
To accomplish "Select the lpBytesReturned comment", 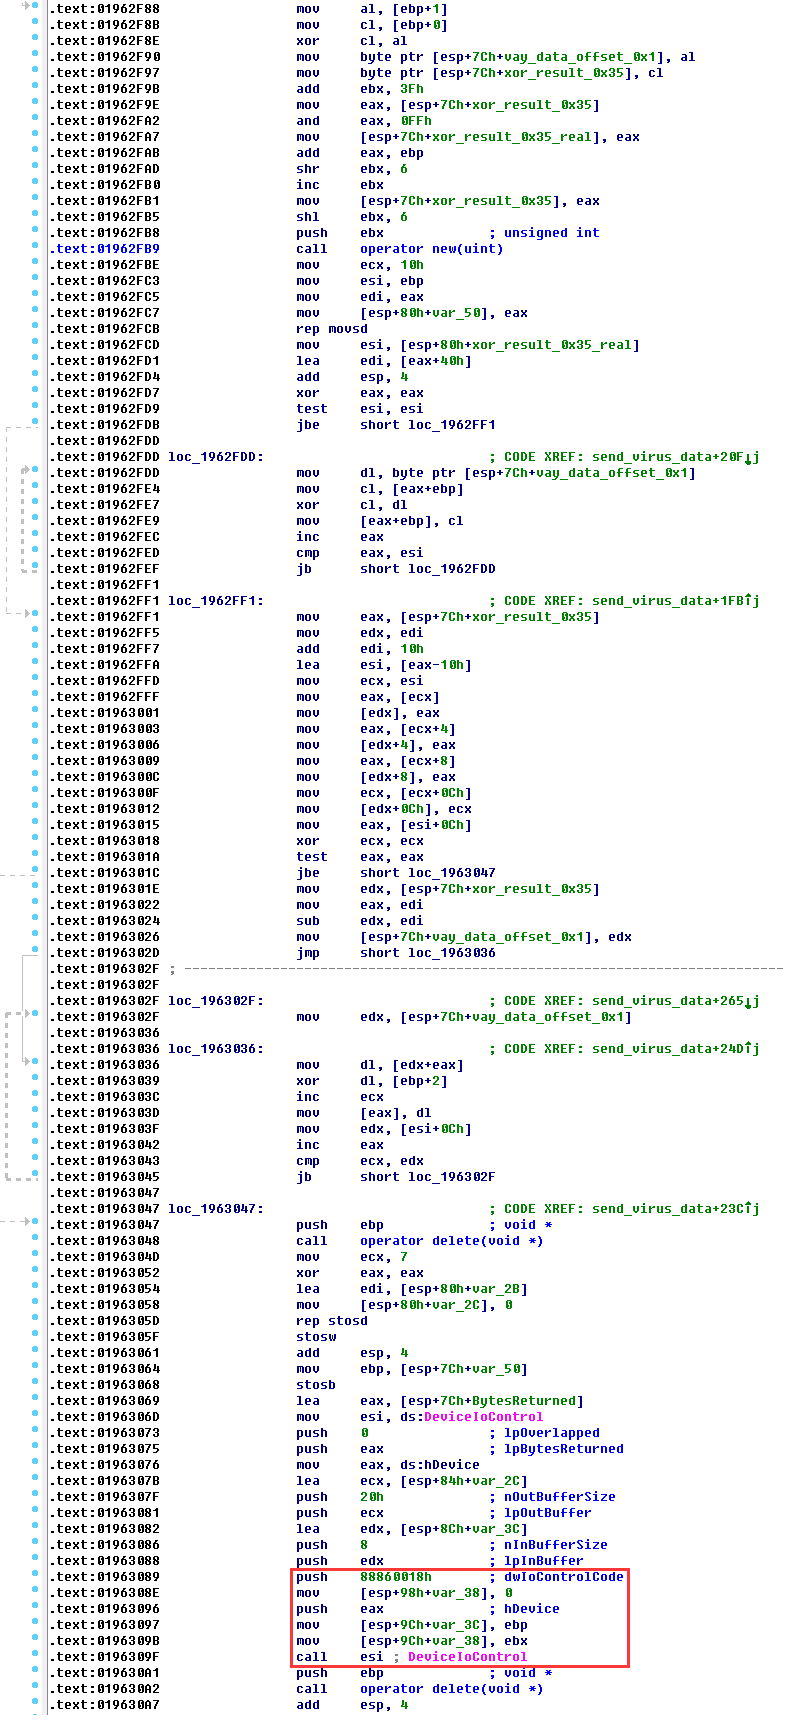I will point(564,1449).
